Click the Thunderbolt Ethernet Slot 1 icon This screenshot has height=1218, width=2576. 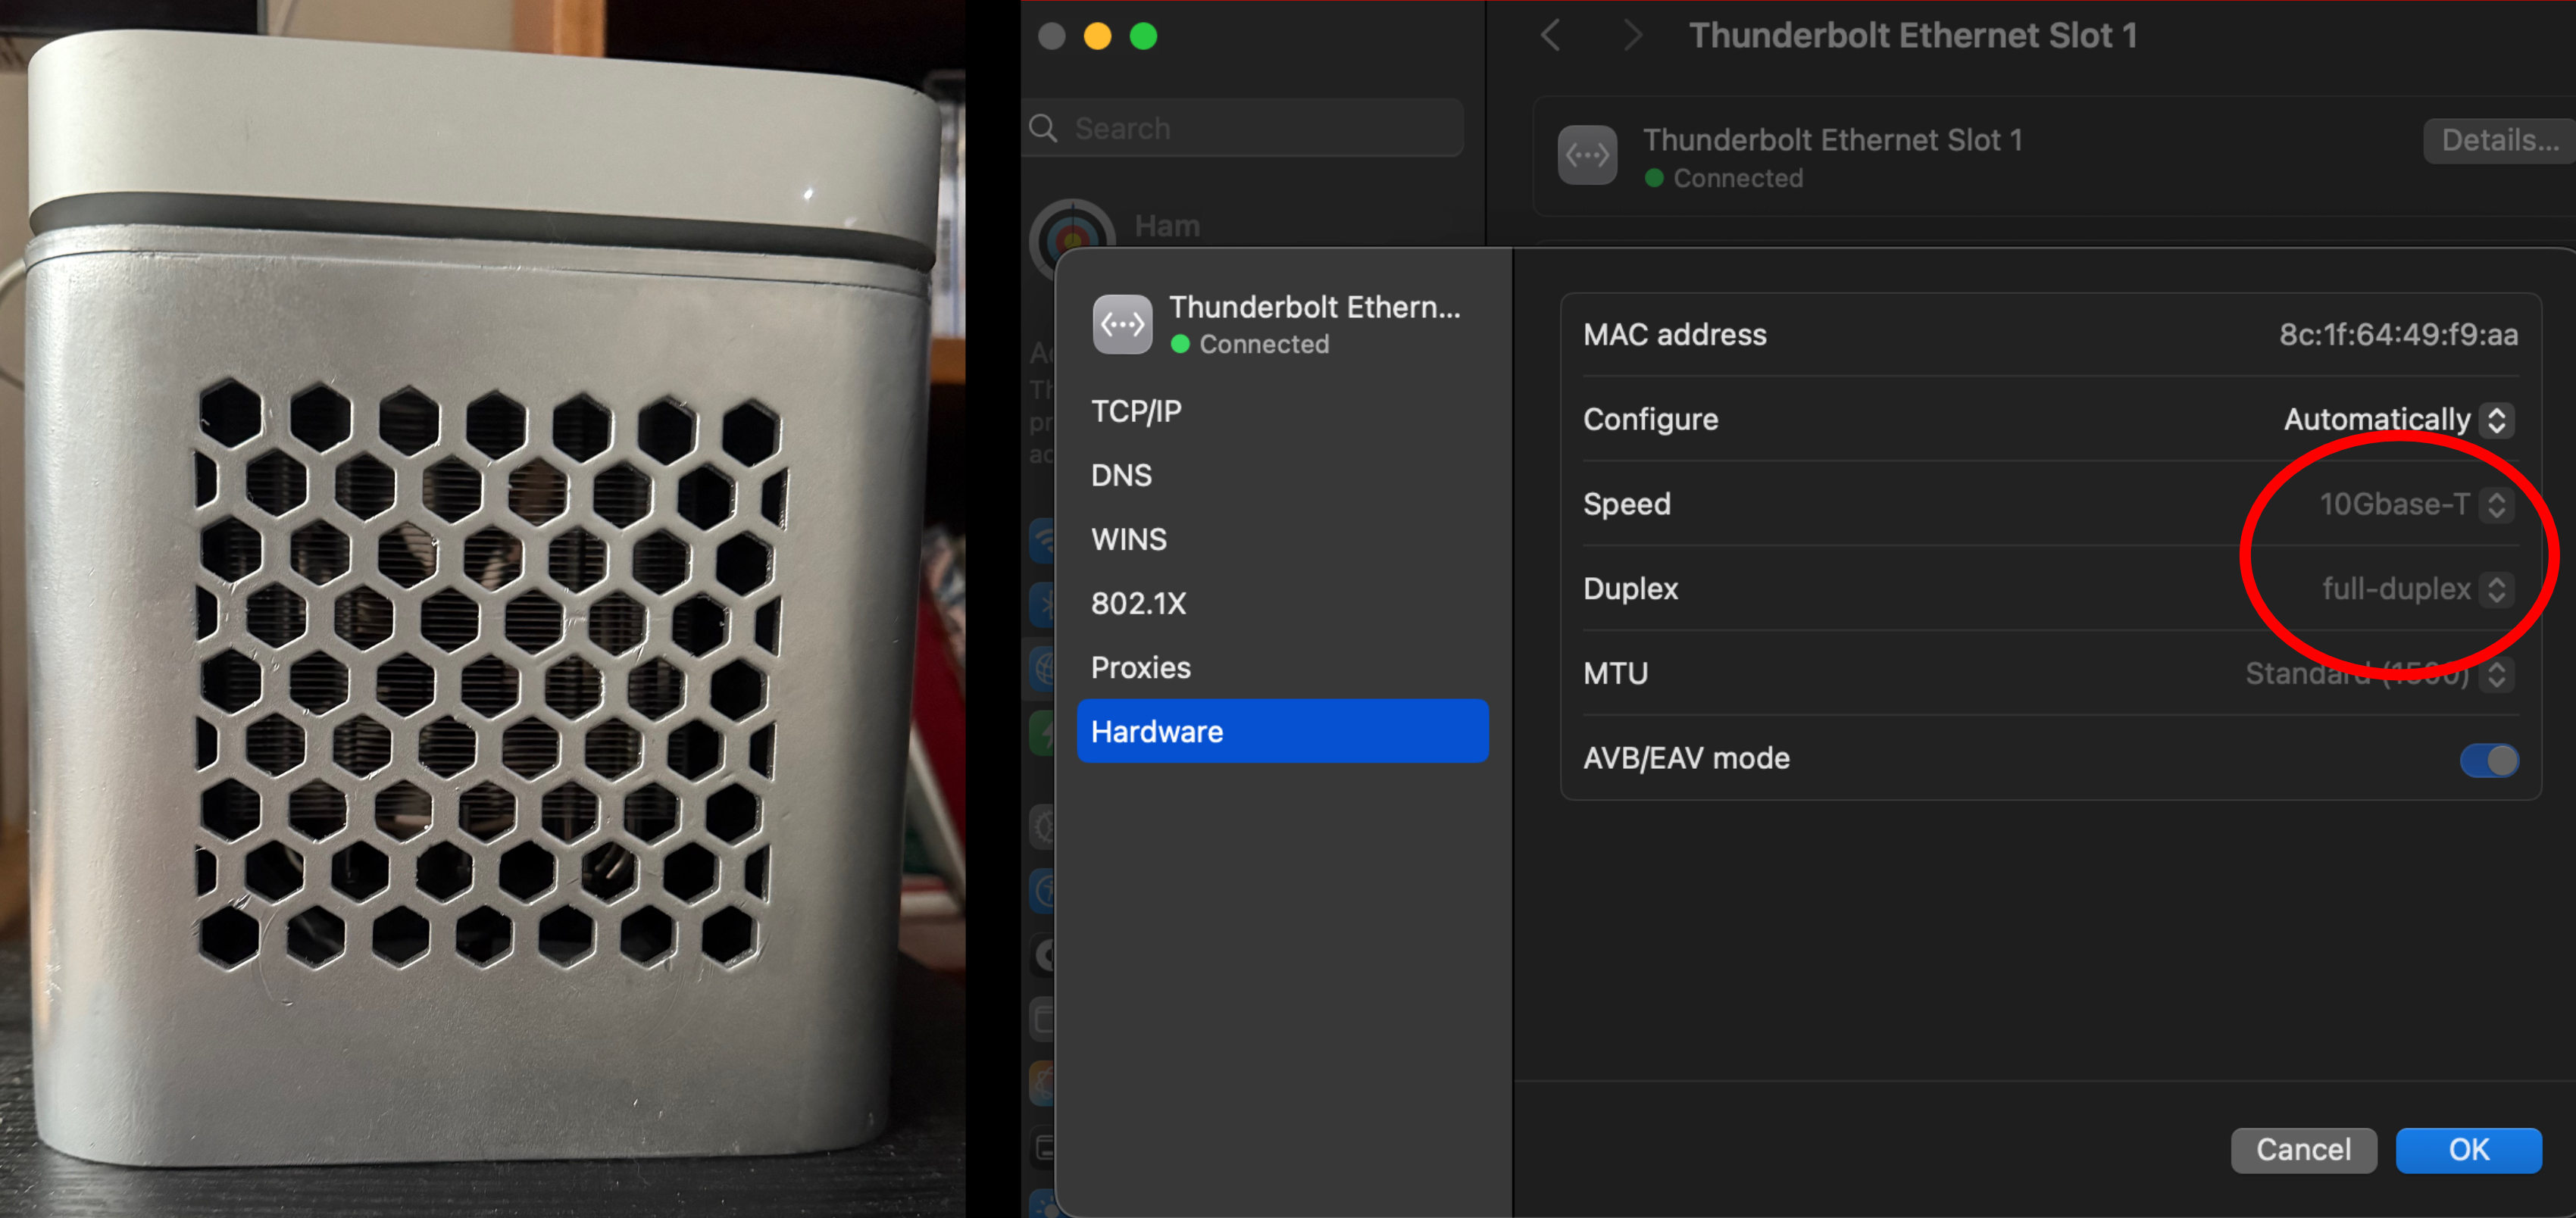[1587, 155]
